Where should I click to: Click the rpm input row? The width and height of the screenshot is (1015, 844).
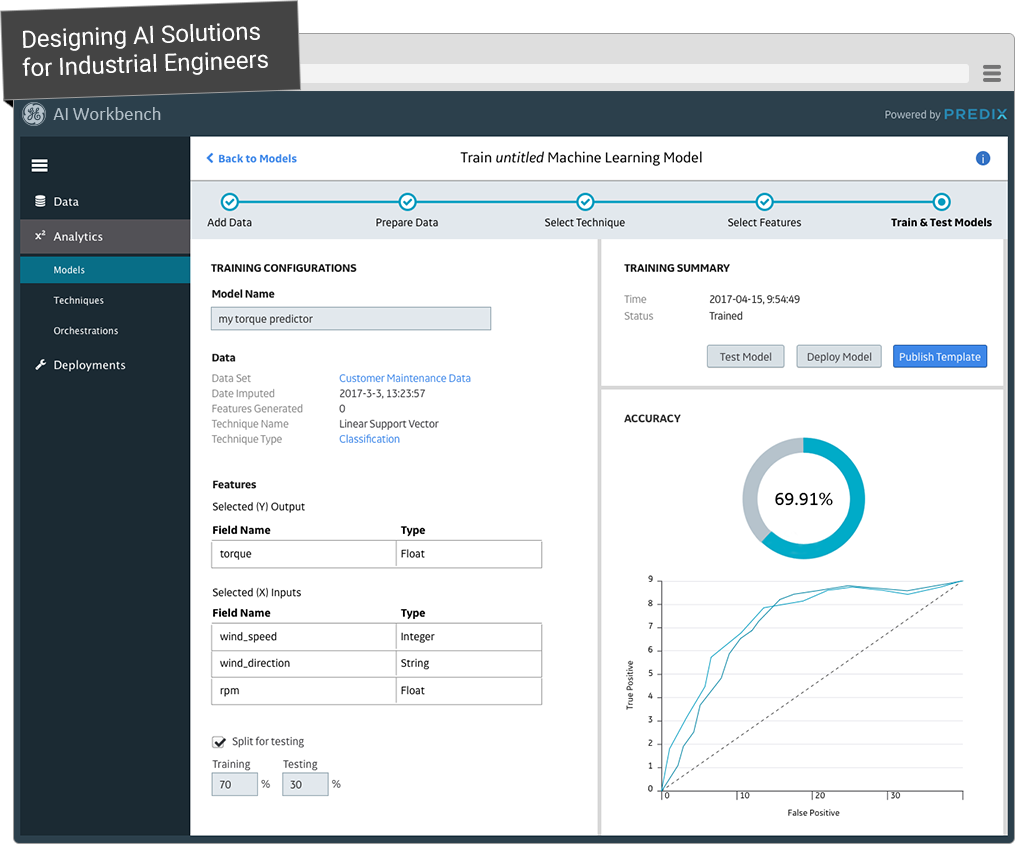click(377, 691)
